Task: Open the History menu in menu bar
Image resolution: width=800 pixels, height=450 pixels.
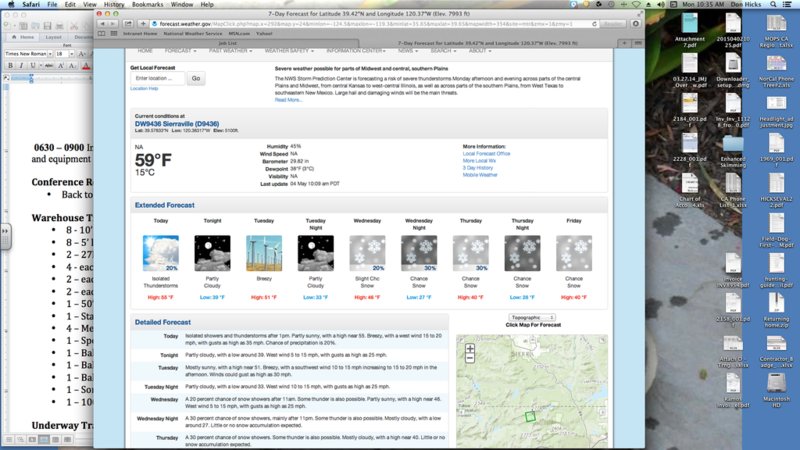Action: point(114,4)
